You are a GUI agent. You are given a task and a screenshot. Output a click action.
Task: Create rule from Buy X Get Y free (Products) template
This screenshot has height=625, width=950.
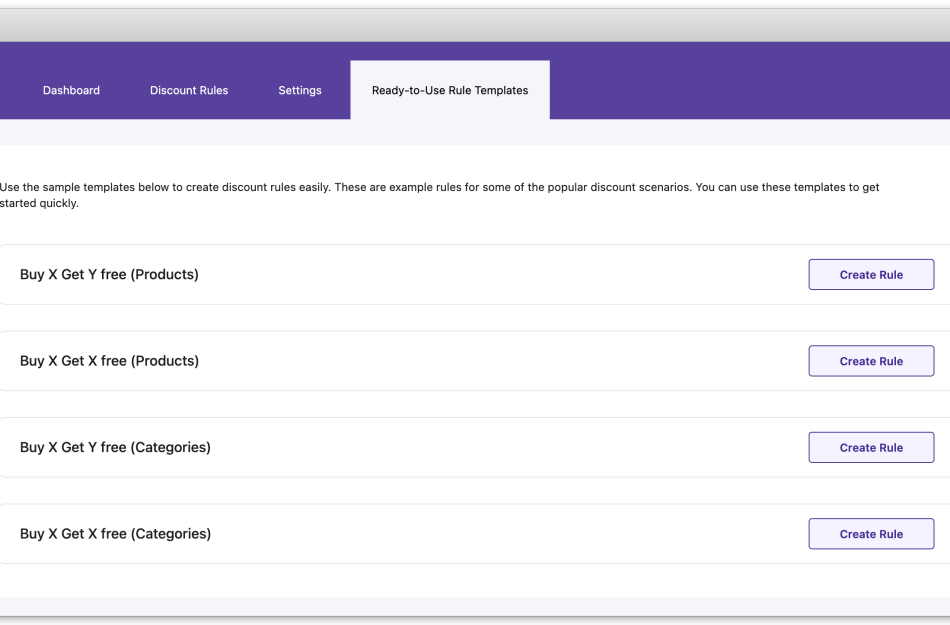click(x=870, y=274)
